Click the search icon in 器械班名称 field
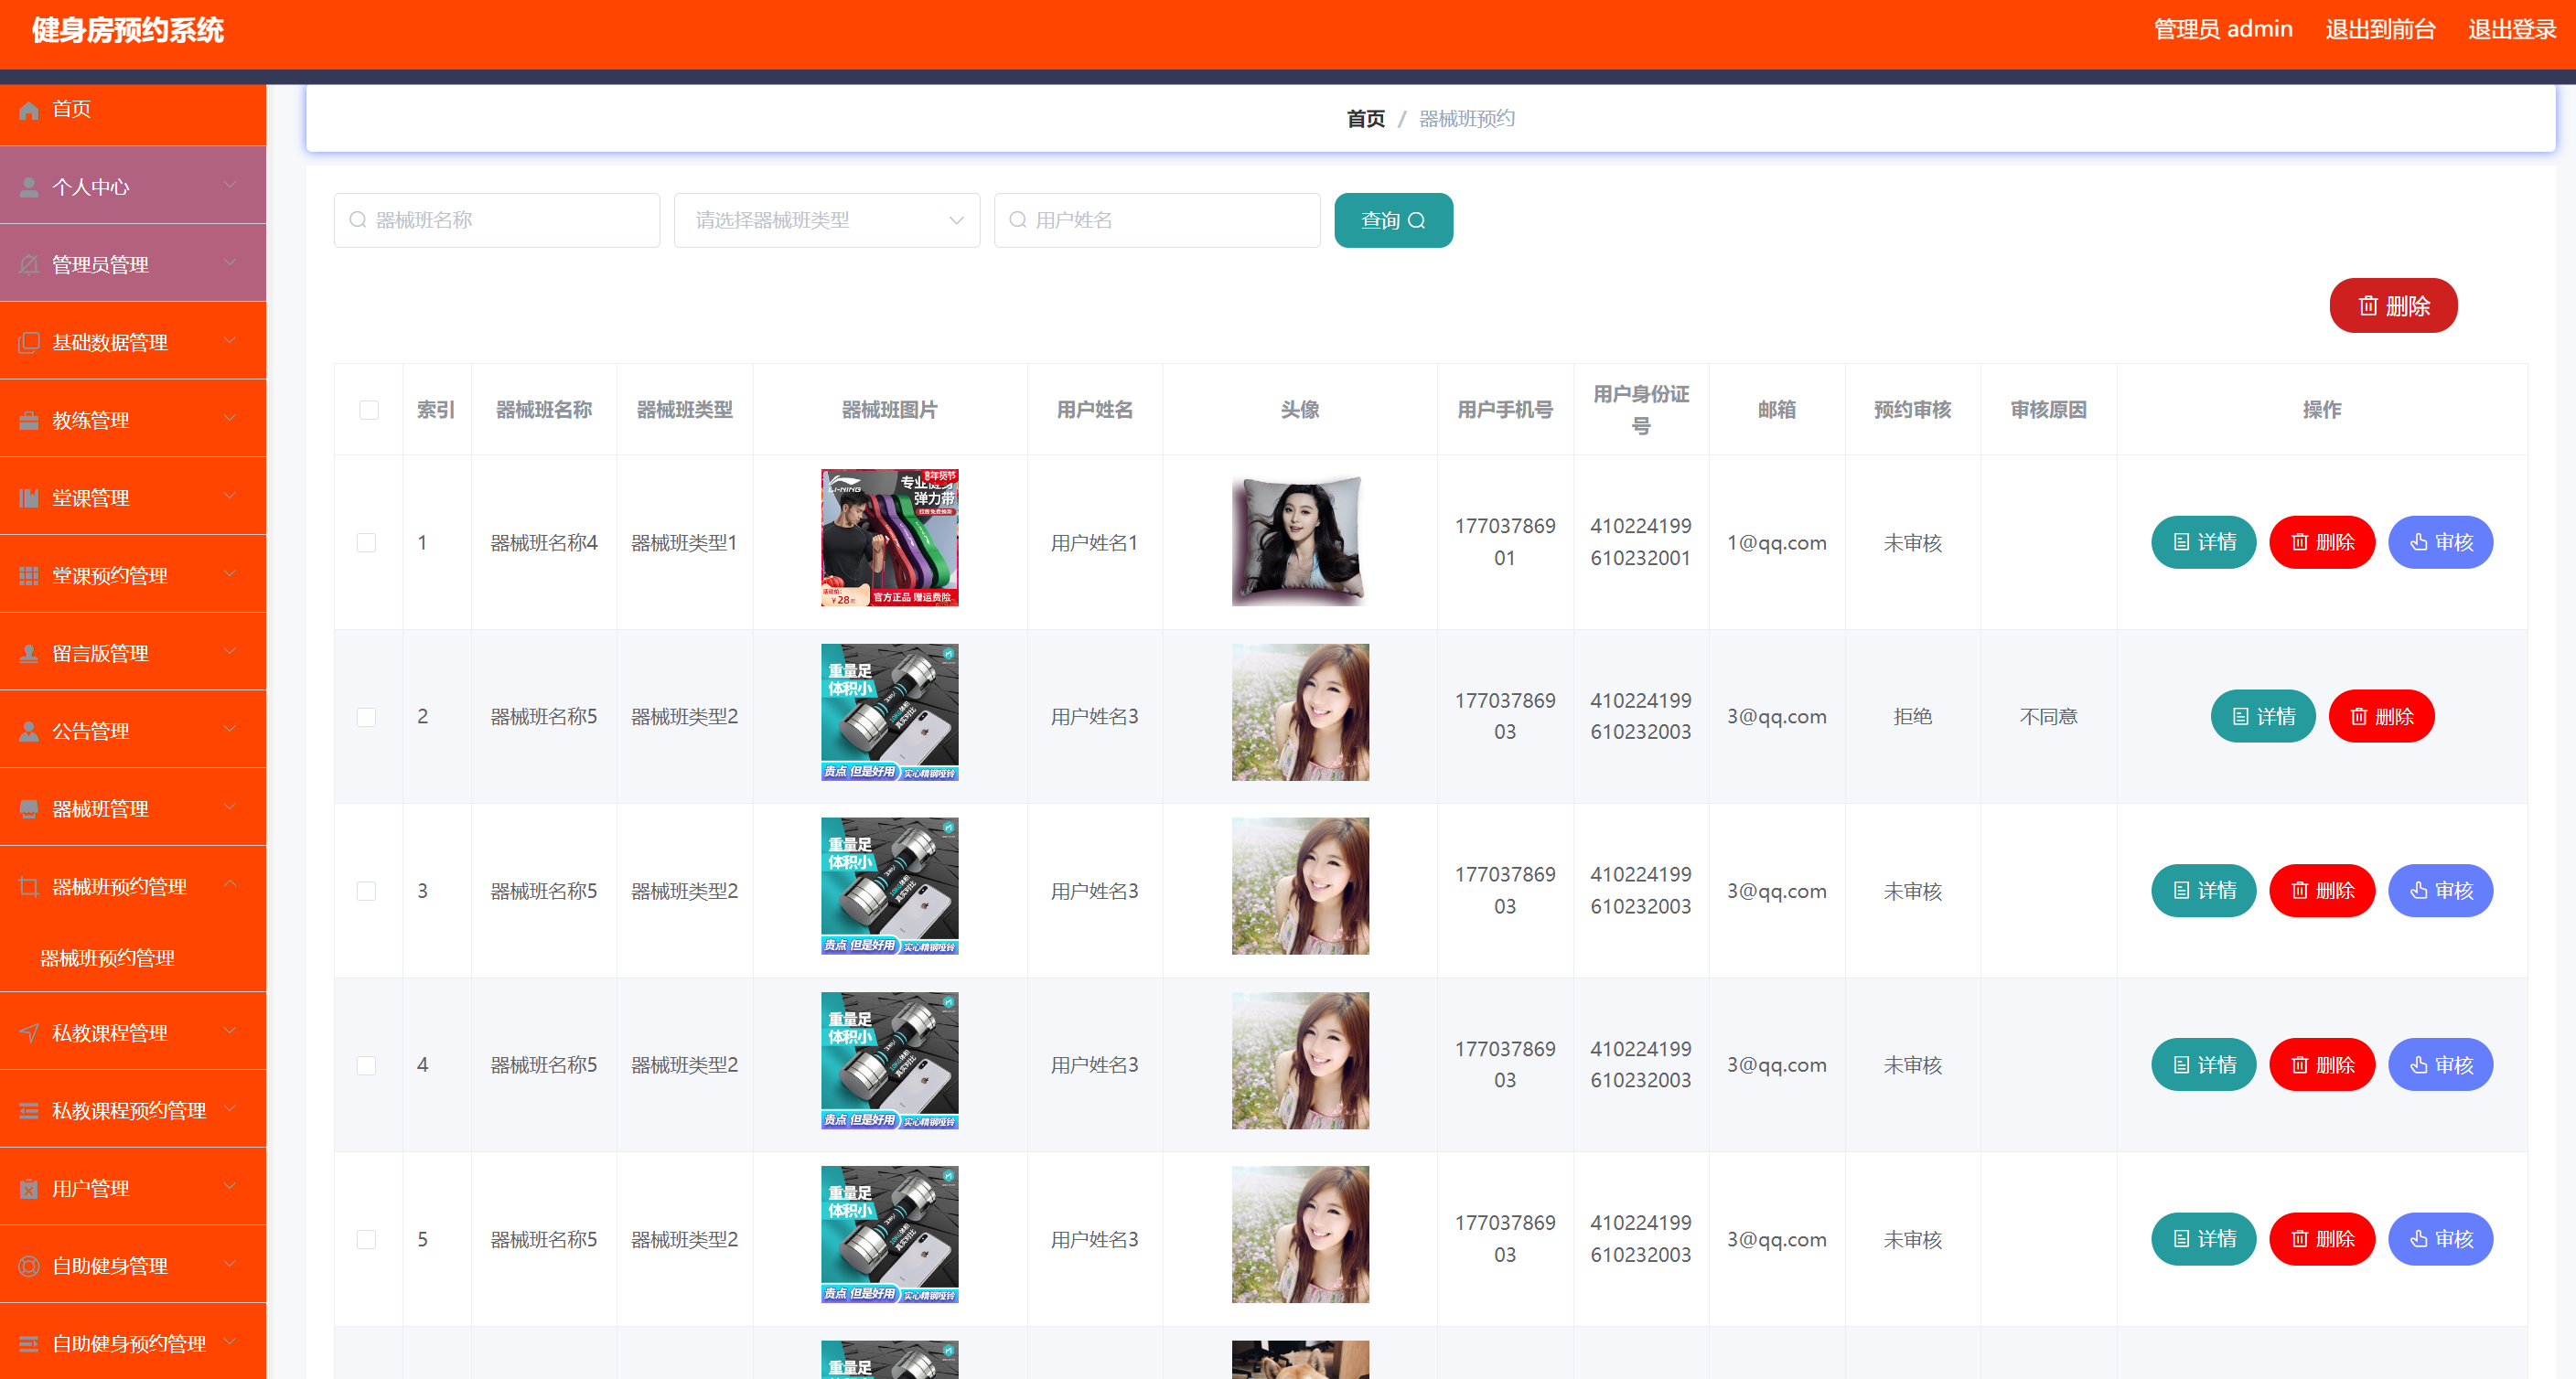This screenshot has height=1379, width=2576. (357, 220)
